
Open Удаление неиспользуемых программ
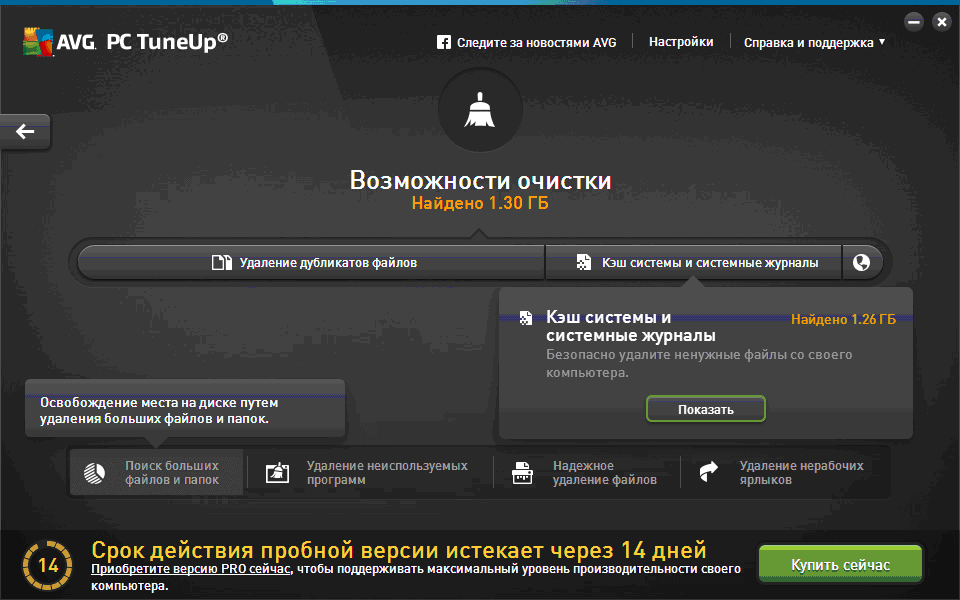click(370, 473)
